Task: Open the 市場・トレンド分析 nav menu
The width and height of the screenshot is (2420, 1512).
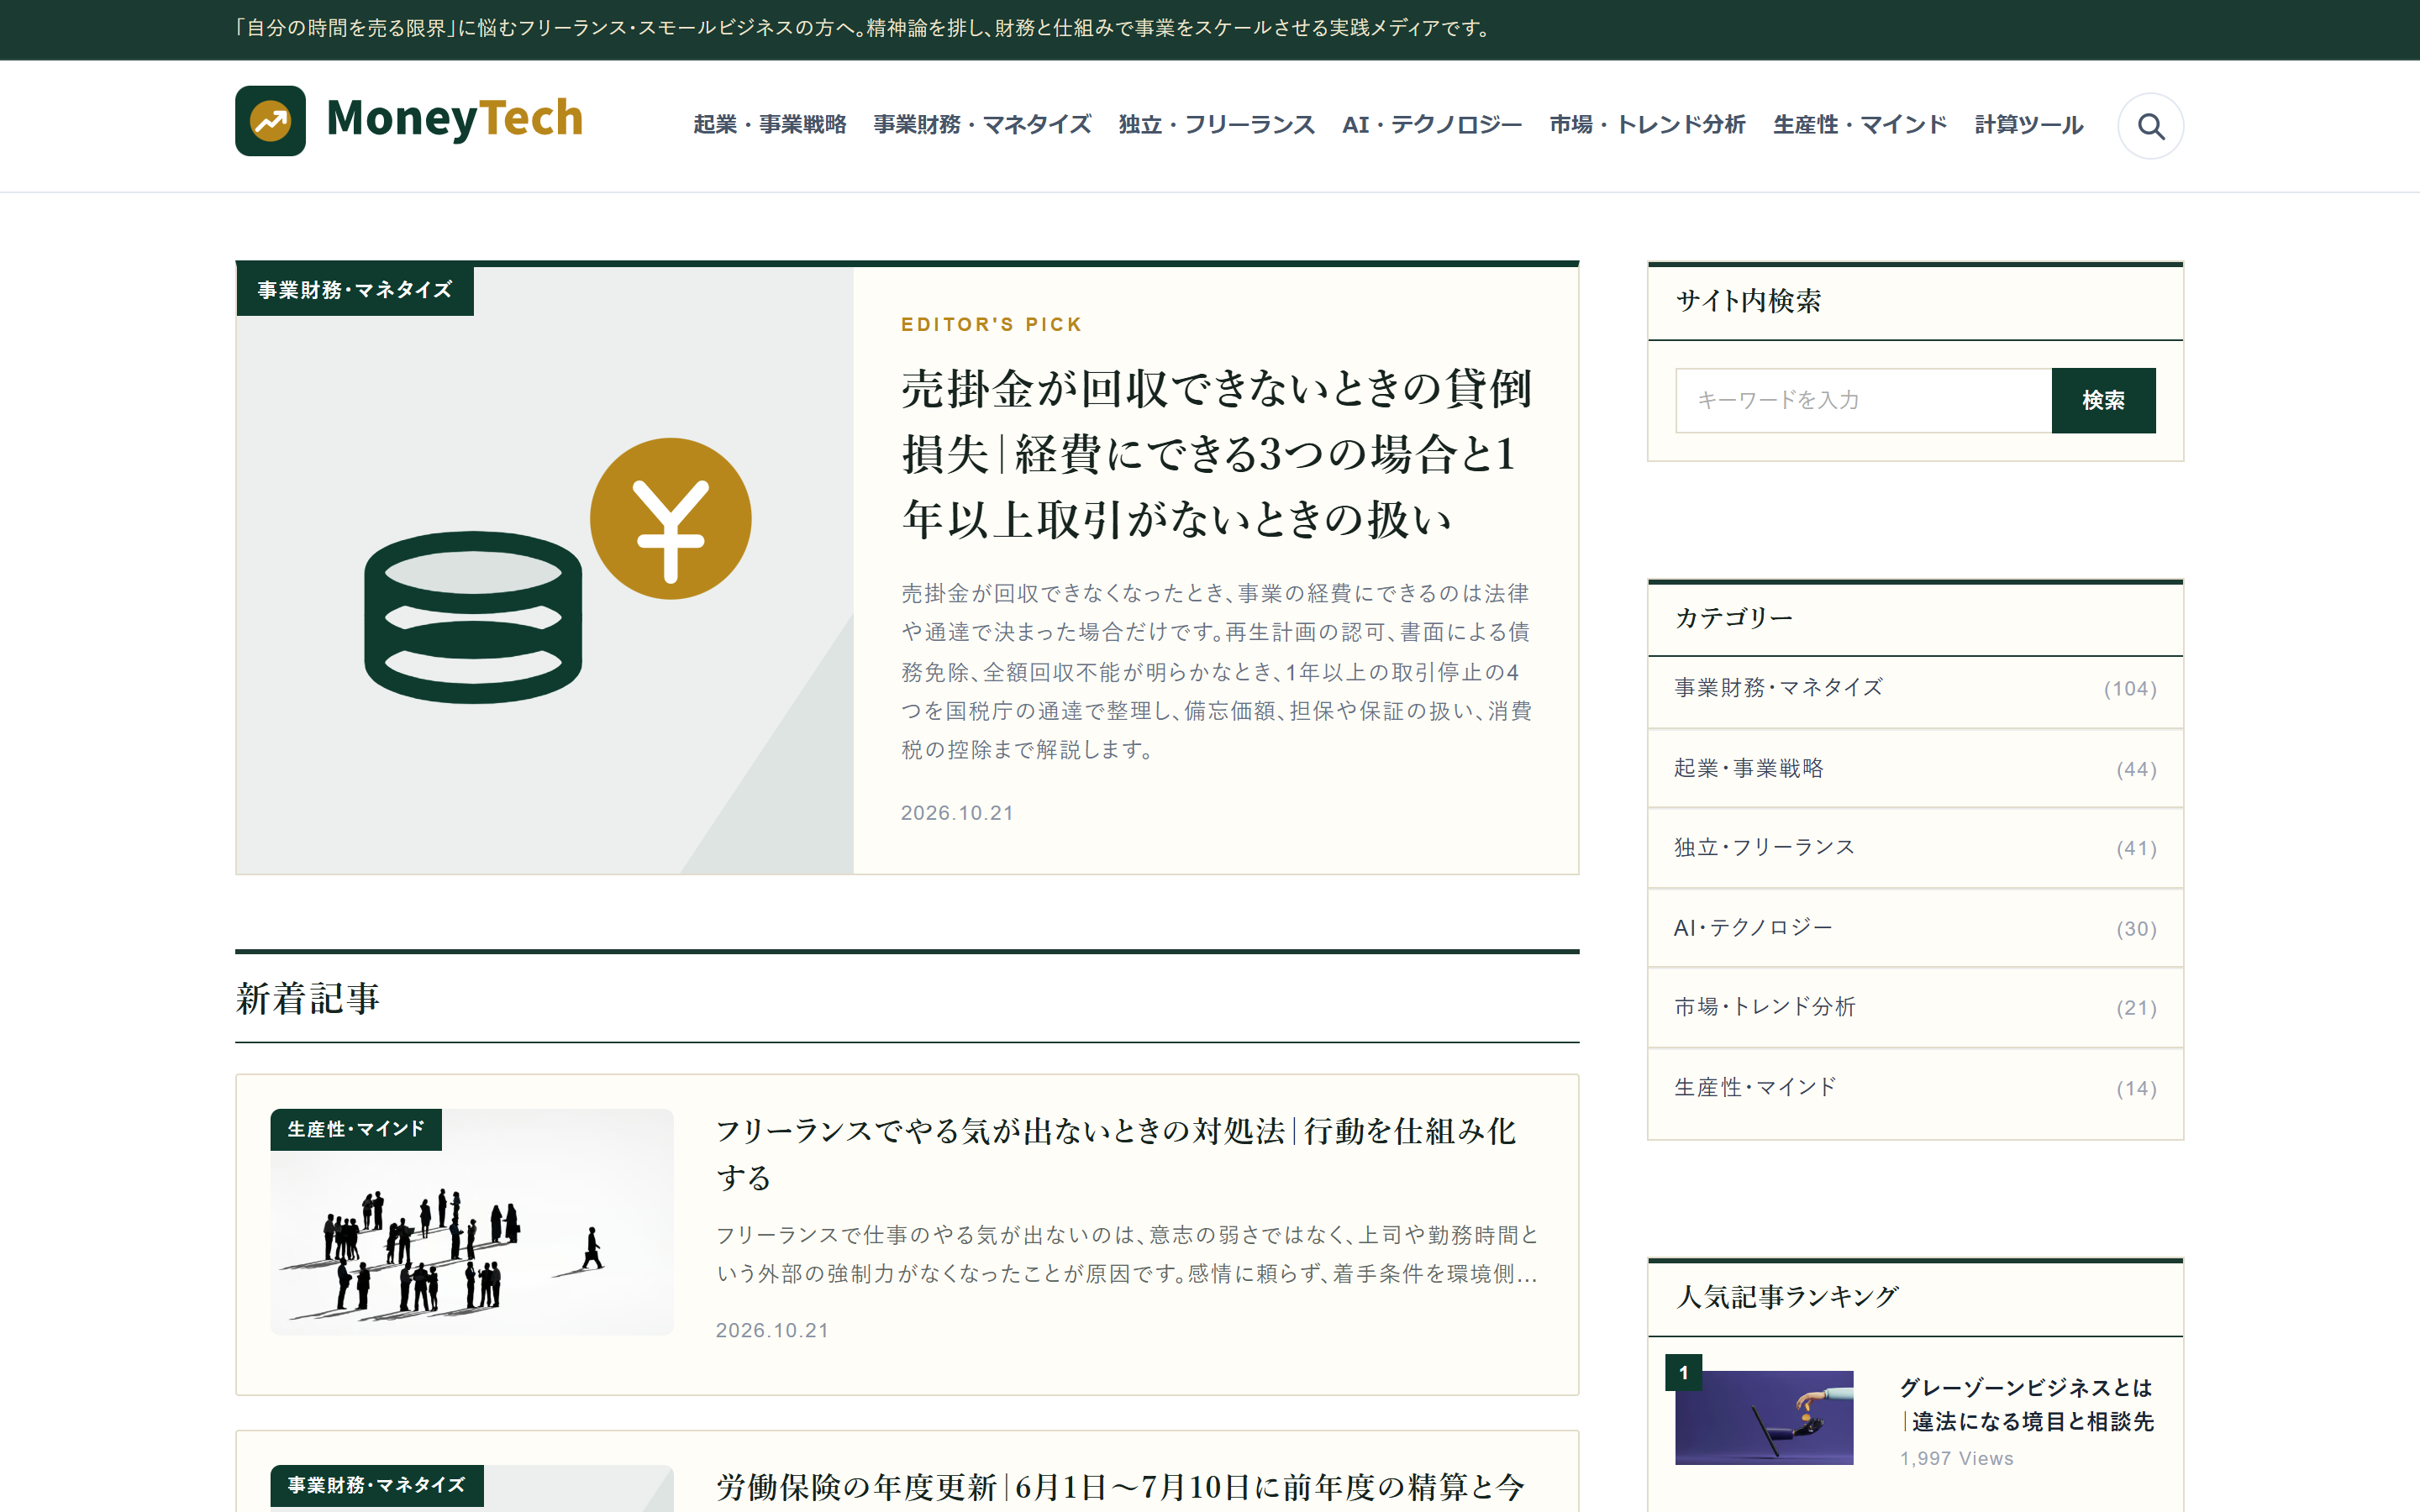Action: click(x=1647, y=125)
